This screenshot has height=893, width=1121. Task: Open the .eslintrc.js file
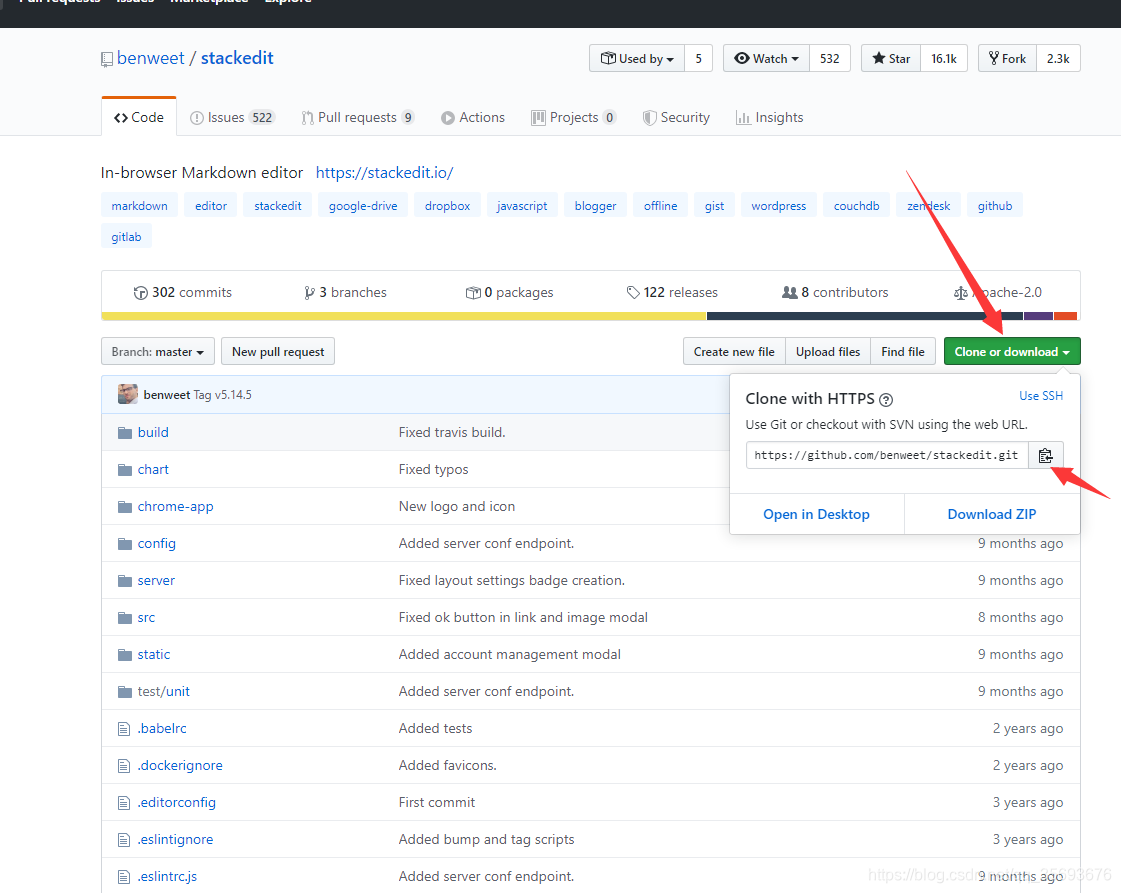tap(167, 877)
